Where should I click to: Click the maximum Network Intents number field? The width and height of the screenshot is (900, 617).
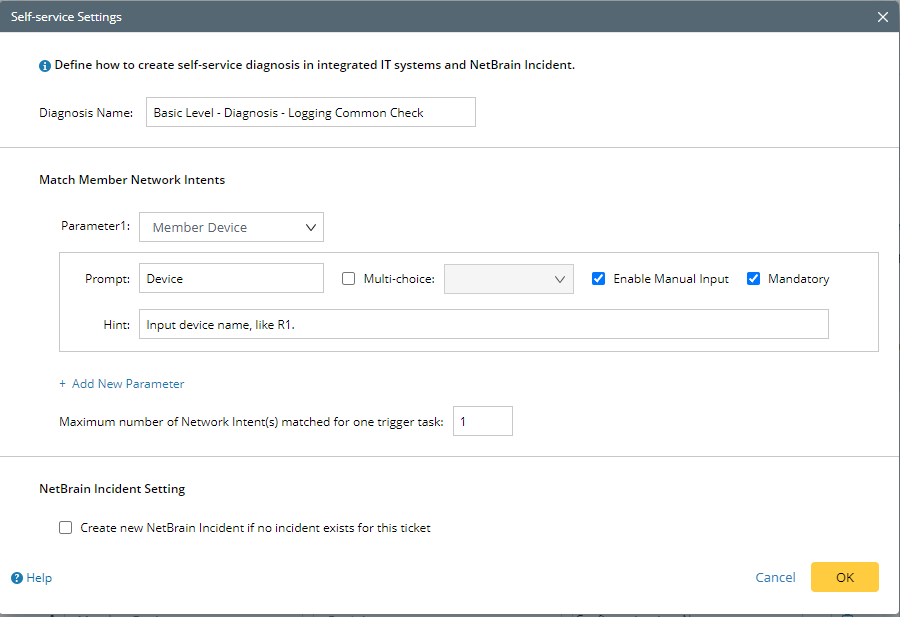(x=483, y=421)
